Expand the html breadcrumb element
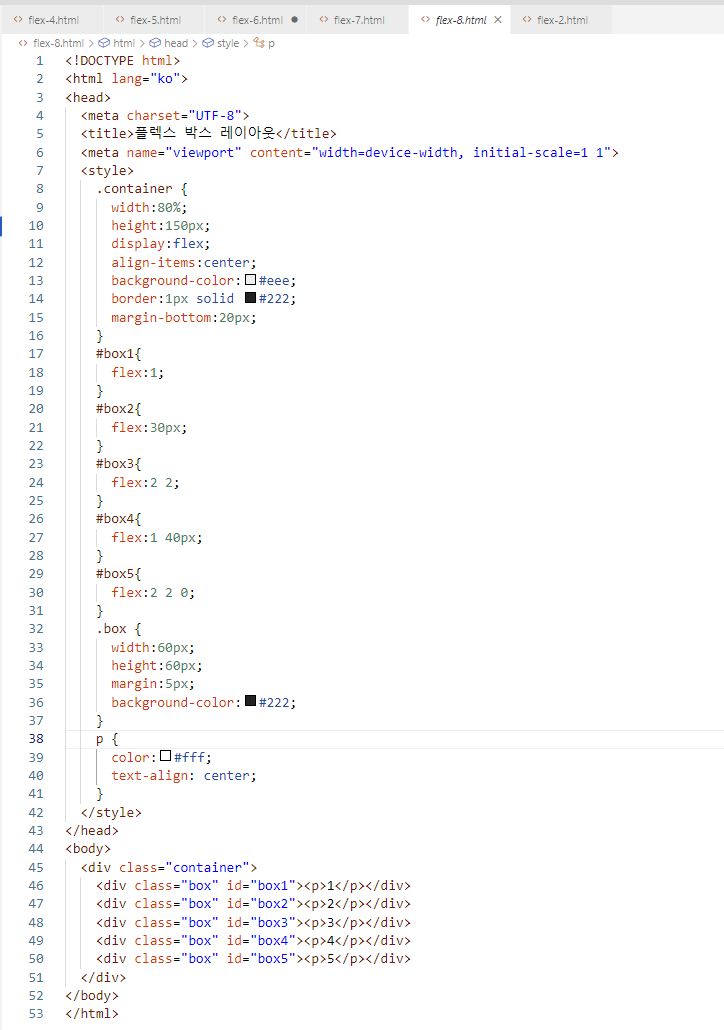The image size is (724, 1030). pos(123,43)
